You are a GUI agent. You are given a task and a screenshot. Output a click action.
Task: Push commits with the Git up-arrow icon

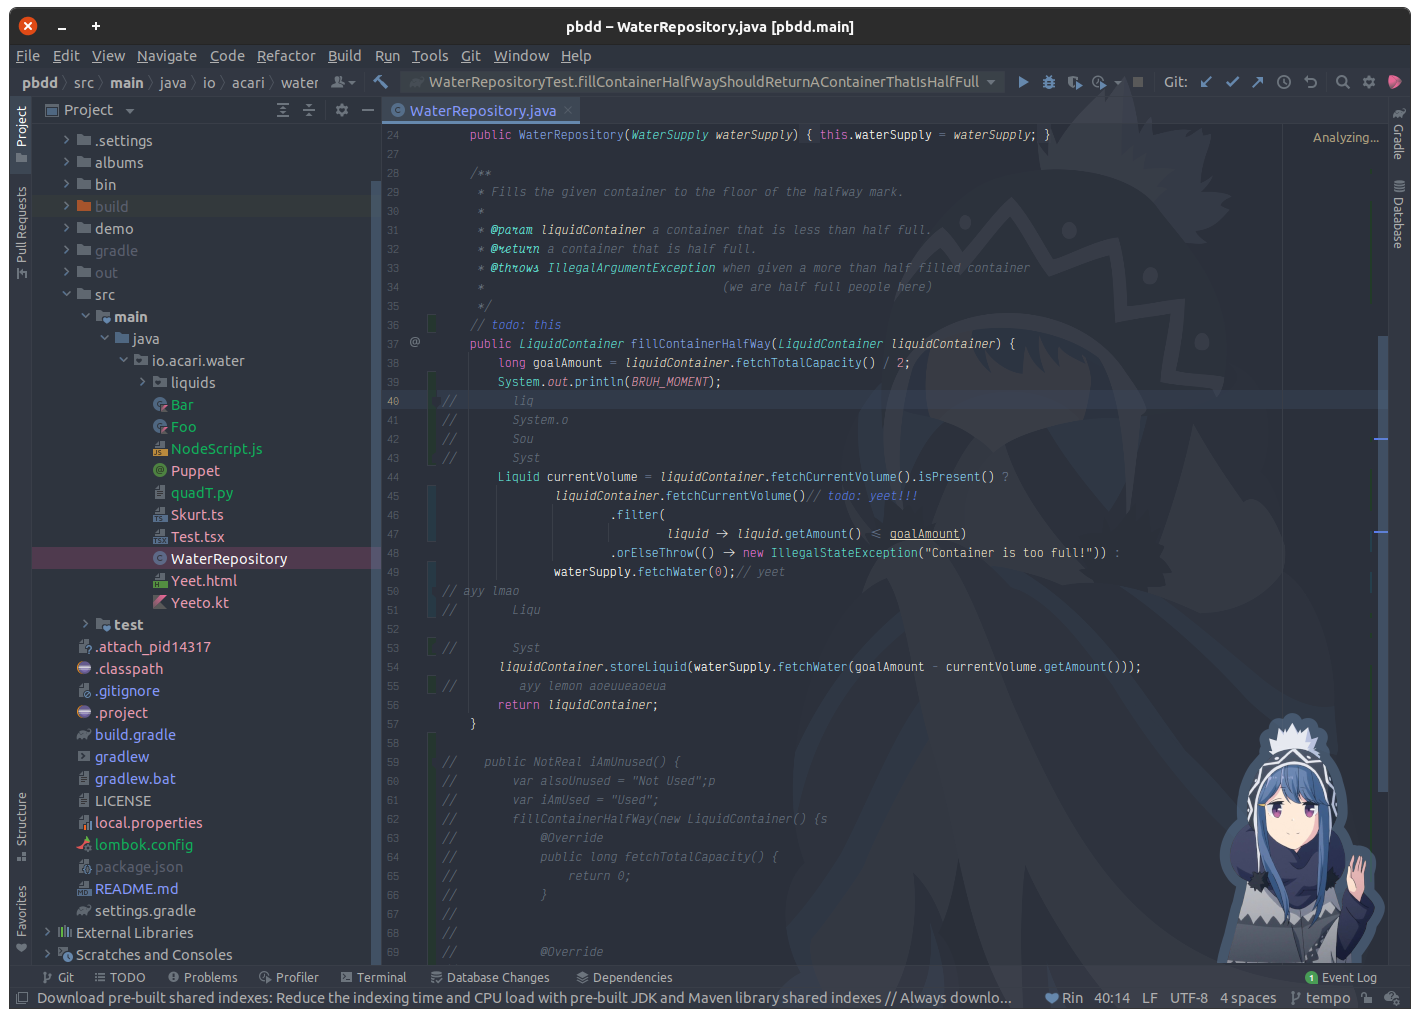1257,82
